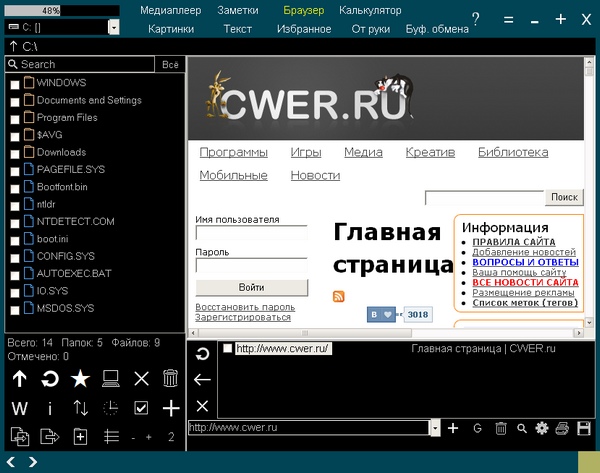
Task: Click the Имя пользователя input field
Action: pyautogui.click(x=251, y=234)
